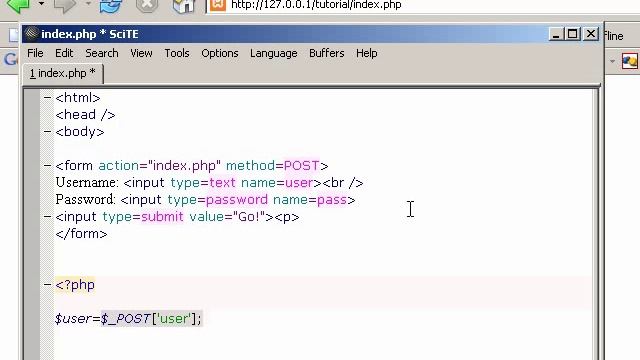Image resolution: width=640 pixels, height=360 pixels.
Task: Open the Search menu in SciTE
Action: point(102,53)
